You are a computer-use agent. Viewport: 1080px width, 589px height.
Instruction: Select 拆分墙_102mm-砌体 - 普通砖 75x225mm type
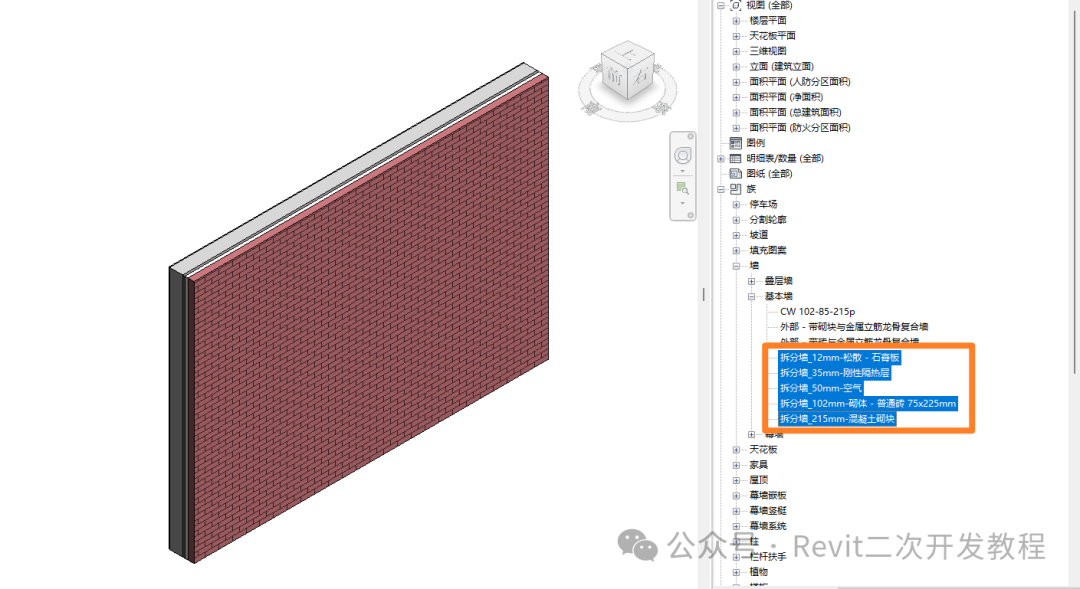[x=868, y=403]
